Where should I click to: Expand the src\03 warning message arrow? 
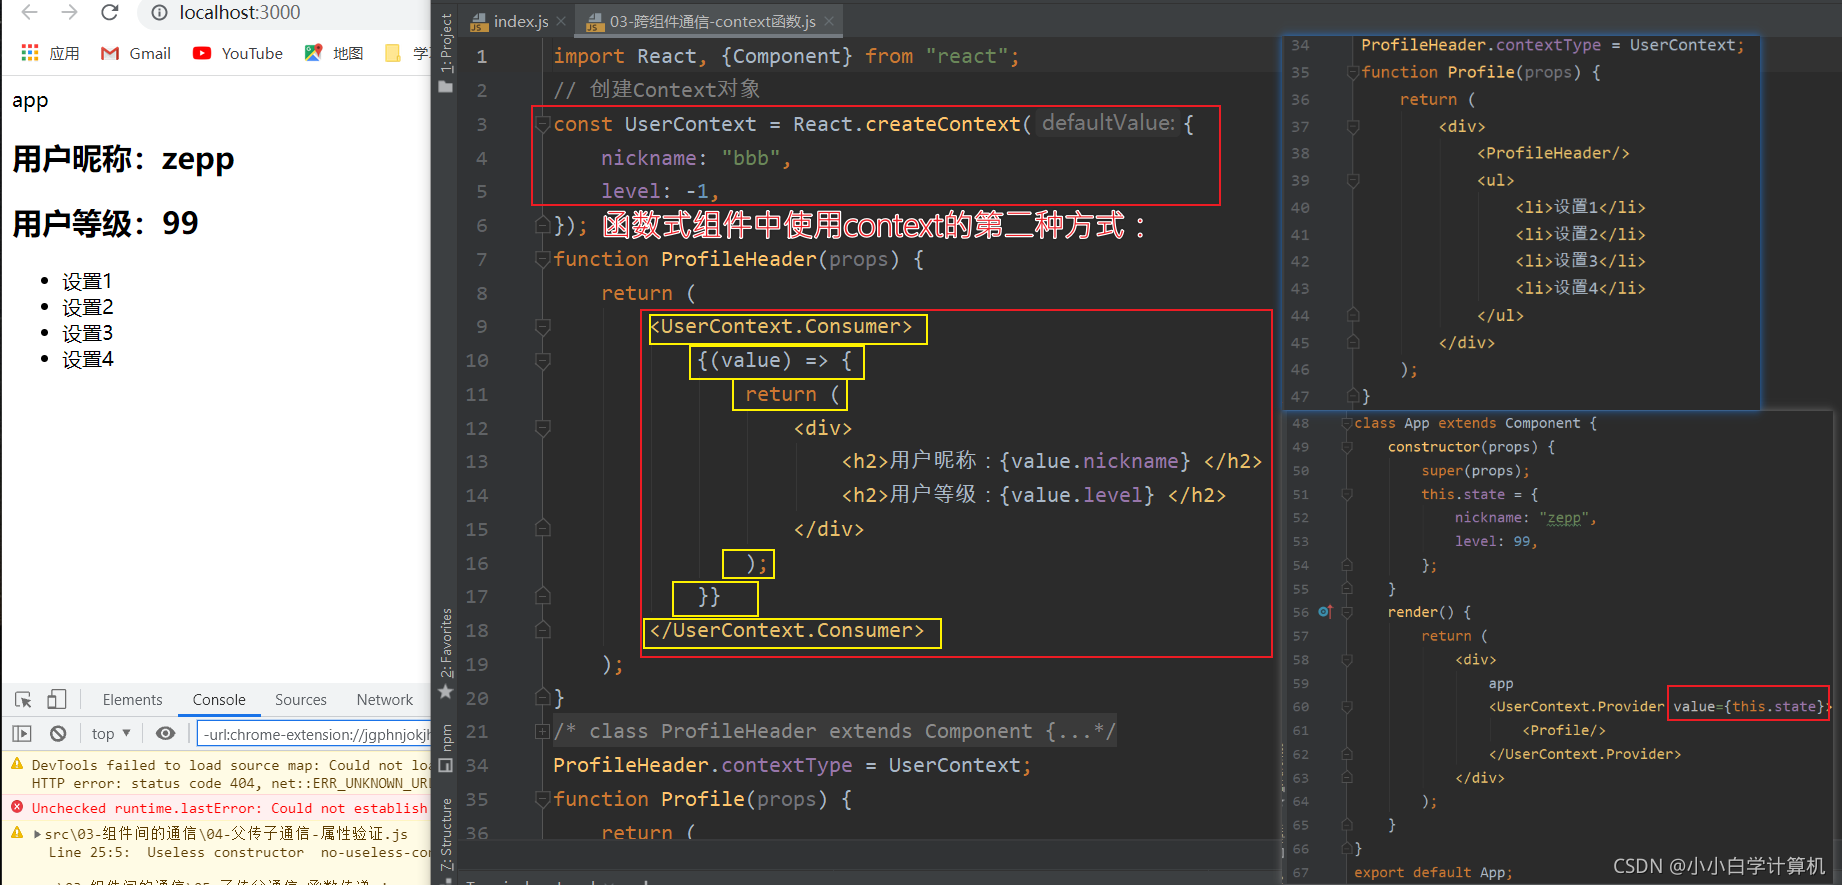[x=38, y=834]
